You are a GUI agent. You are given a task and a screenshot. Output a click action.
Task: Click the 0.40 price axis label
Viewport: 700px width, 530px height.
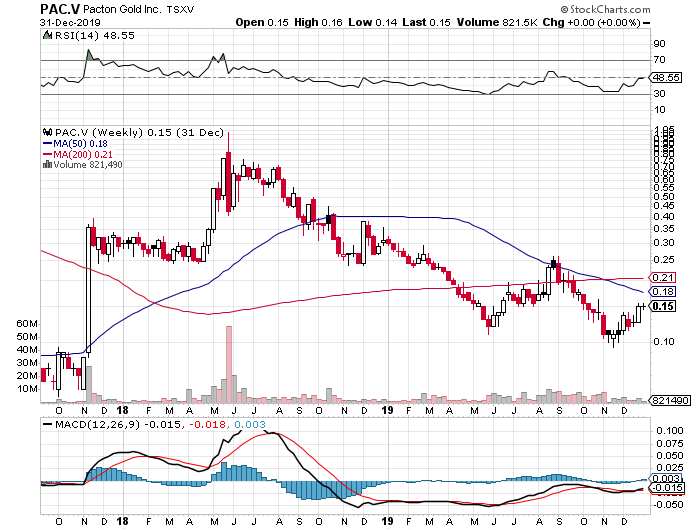point(664,217)
